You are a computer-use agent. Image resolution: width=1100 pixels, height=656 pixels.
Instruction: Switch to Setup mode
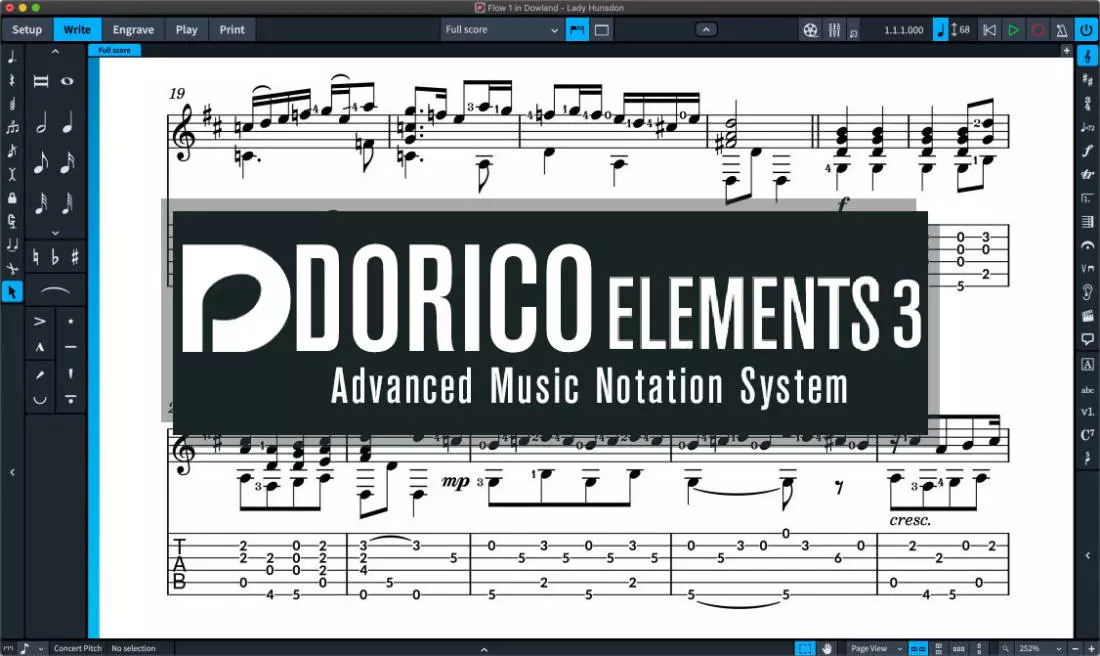pos(27,29)
